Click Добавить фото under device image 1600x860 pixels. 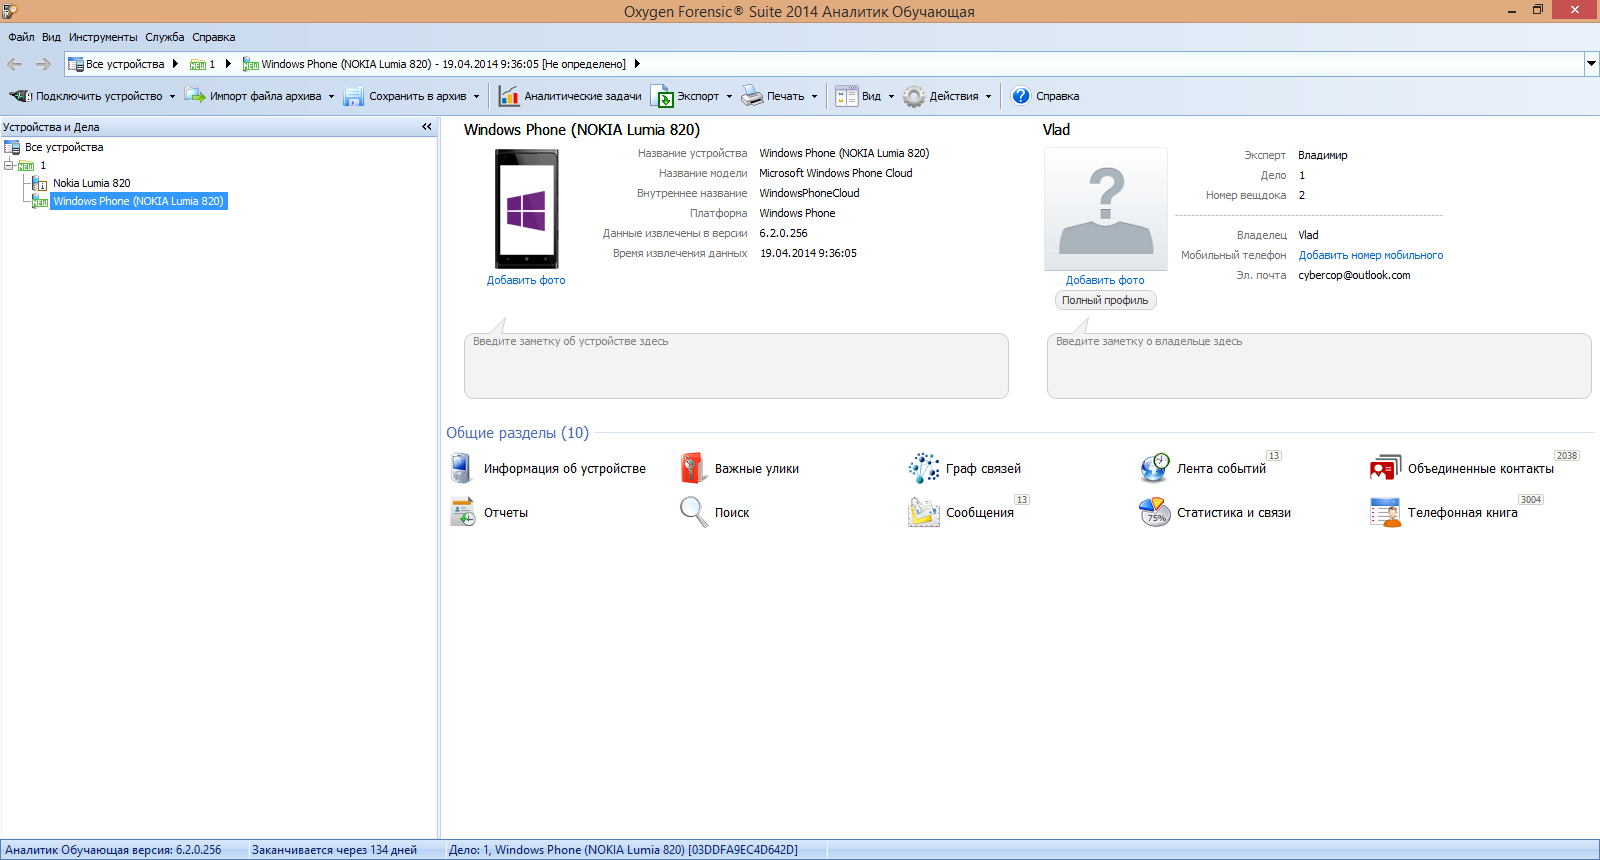[x=526, y=280]
